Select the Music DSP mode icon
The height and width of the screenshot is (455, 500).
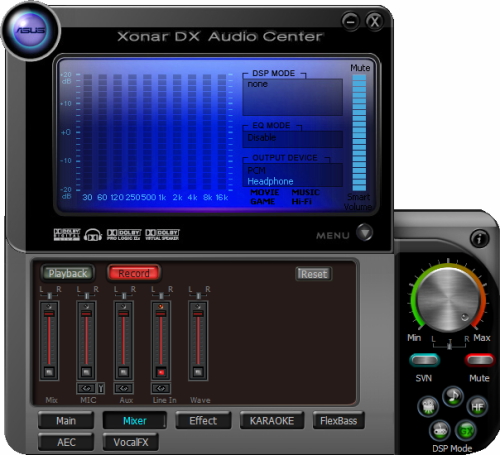[453, 396]
